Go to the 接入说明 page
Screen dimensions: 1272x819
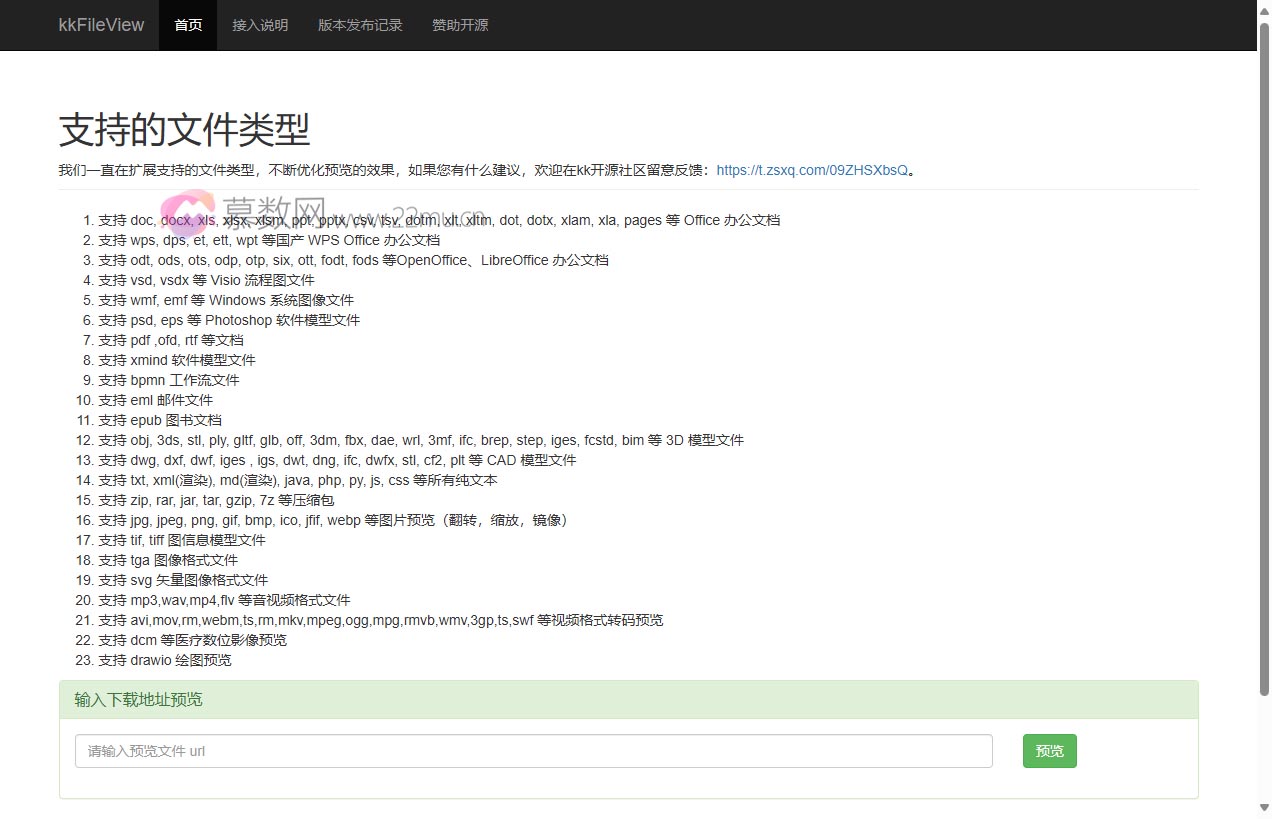coord(260,25)
